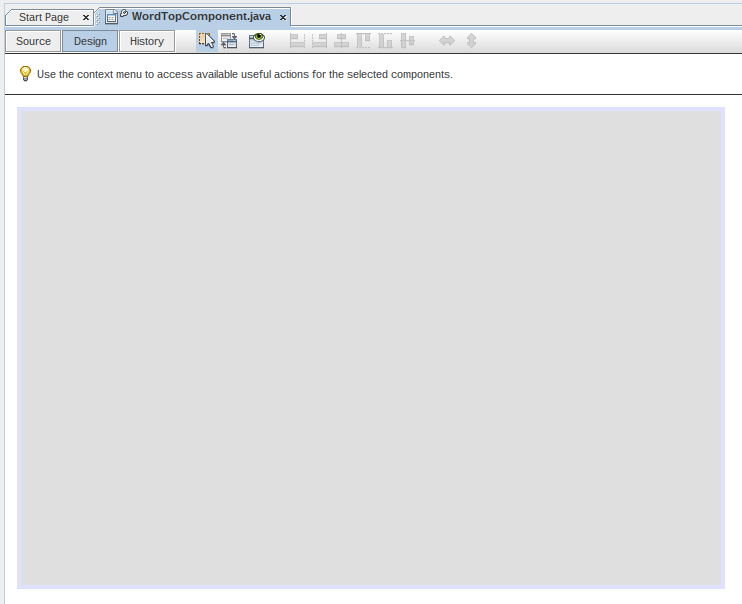Click the light bulb hint icon
This screenshot has height=604, width=742.
coord(25,74)
